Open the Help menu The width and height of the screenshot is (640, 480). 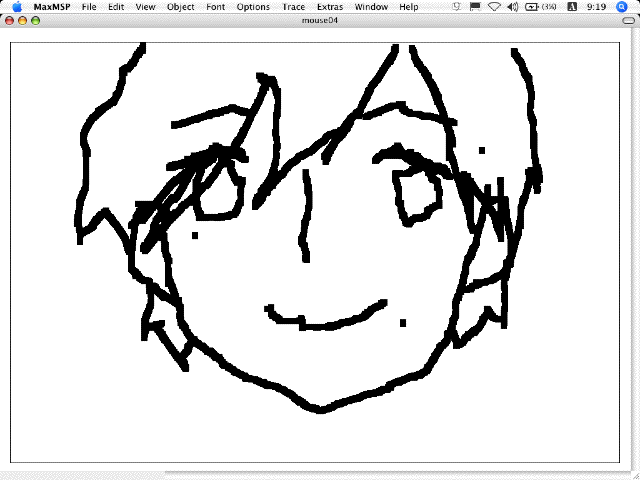[409, 7]
